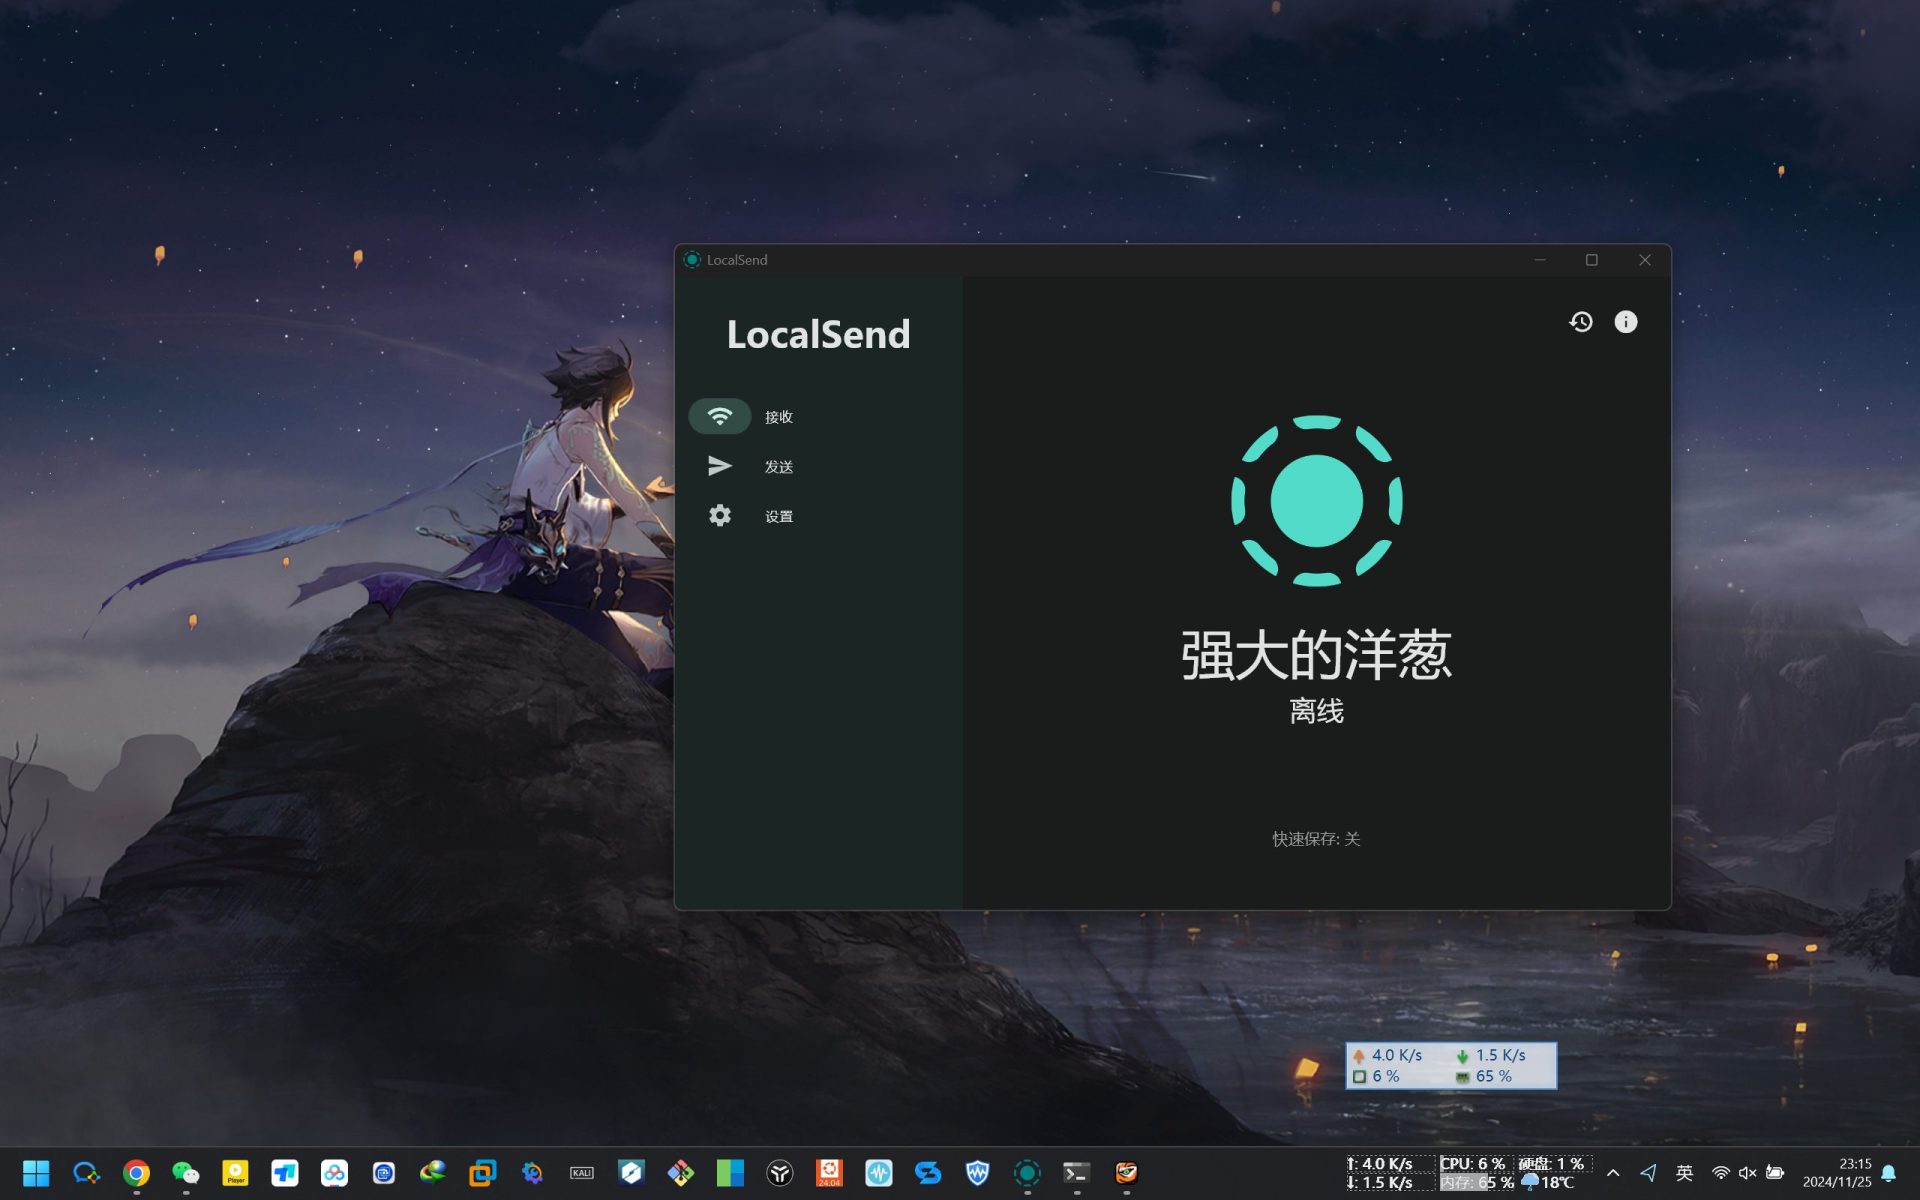Open the Ubuntu 24.04 taskbar icon

pos(829,1172)
